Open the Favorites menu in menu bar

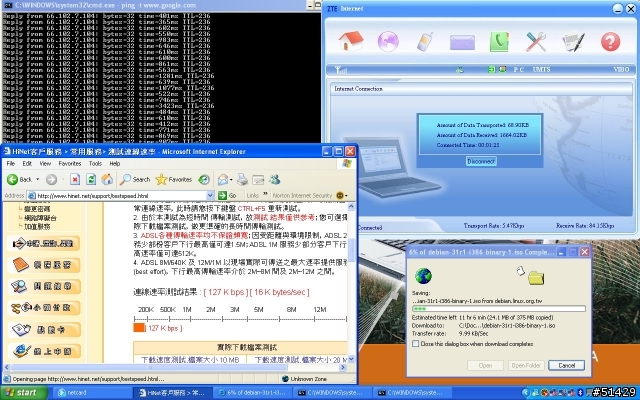click(70, 164)
